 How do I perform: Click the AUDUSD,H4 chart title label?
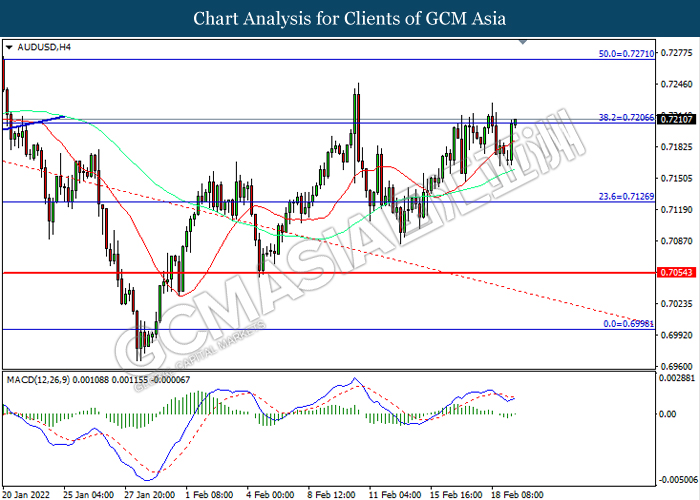(44, 47)
